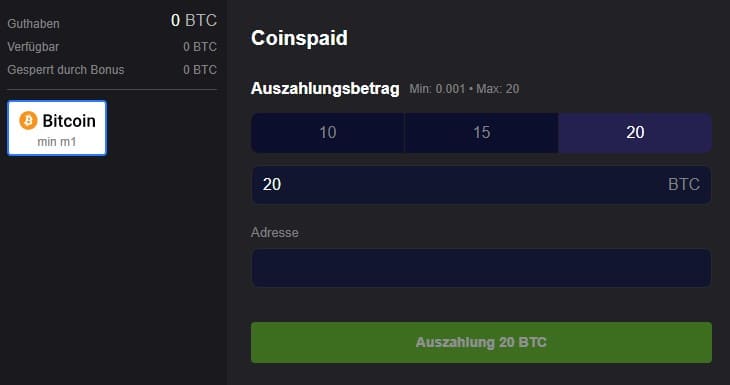The image size is (730, 385).
Task: Click the Gesperrt durch Bonus label
Action: pos(66,70)
